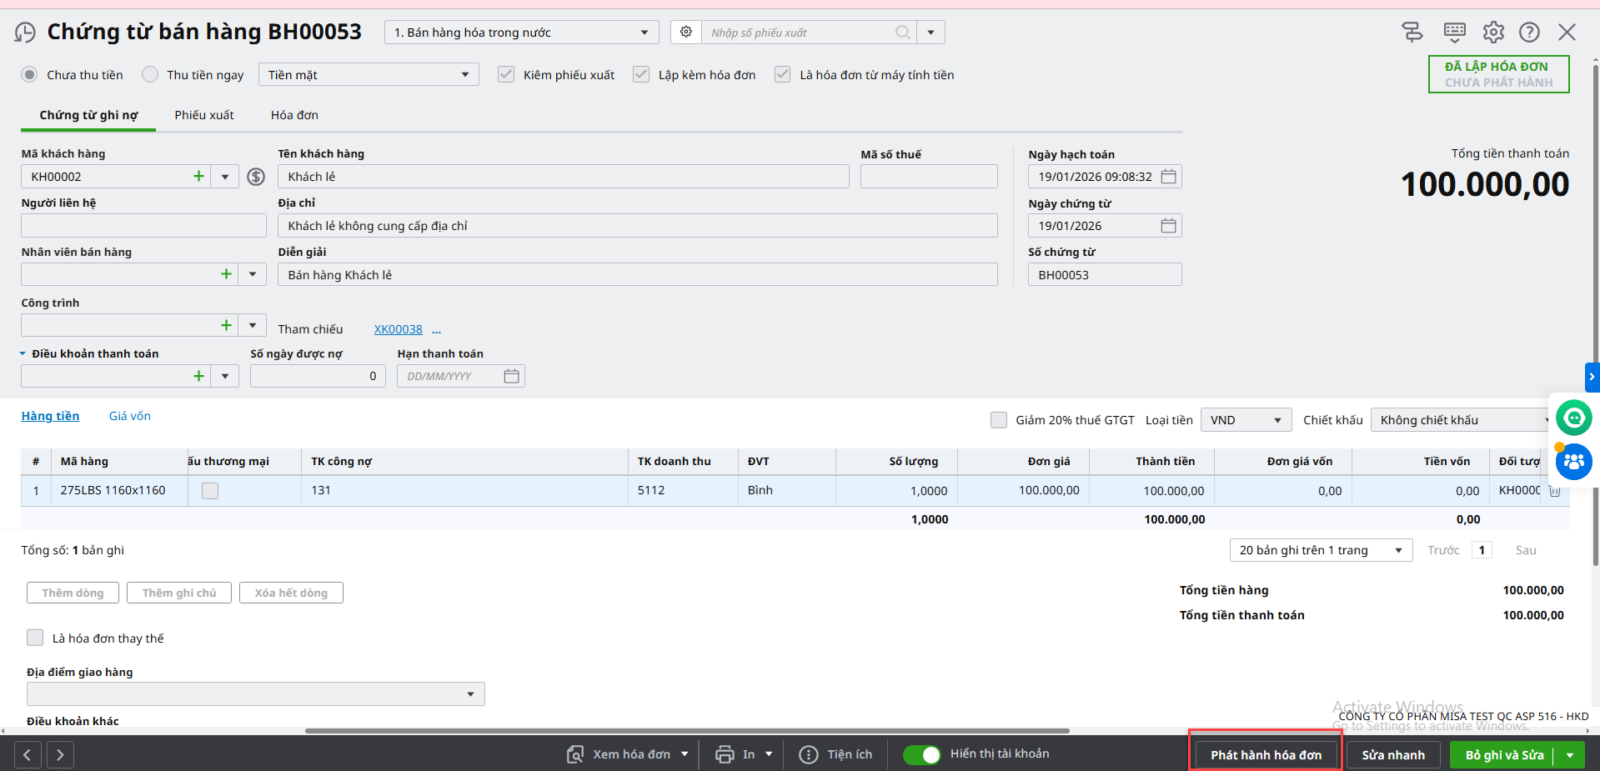1600x771 pixels.
Task: Expand the Bán hàng hóa trong nước dropdown
Action: coord(521,33)
